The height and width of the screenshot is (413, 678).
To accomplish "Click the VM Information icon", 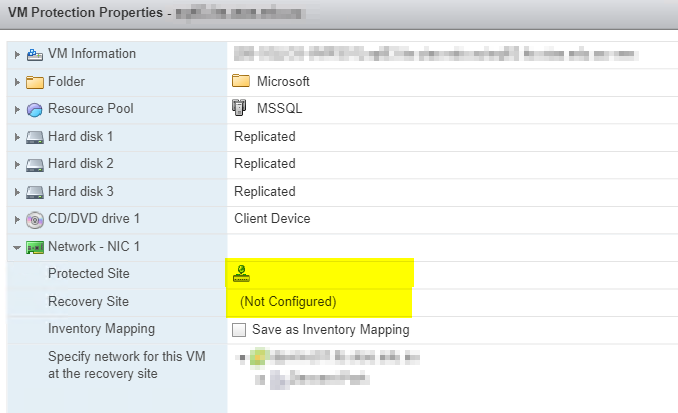I will point(35,54).
